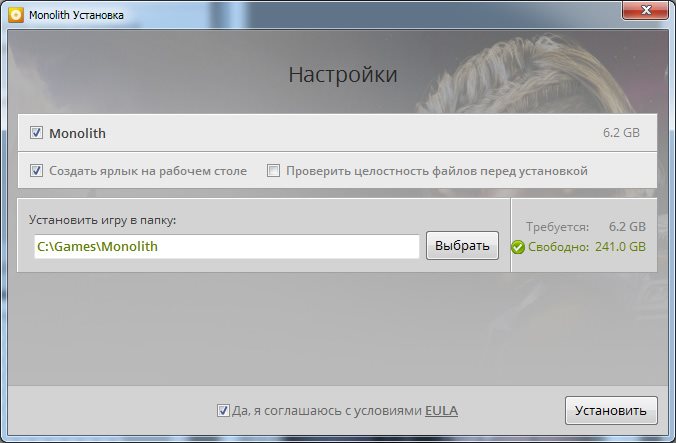Click the bold 'Monolith' component label
This screenshot has height=443, width=676.
click(77, 133)
